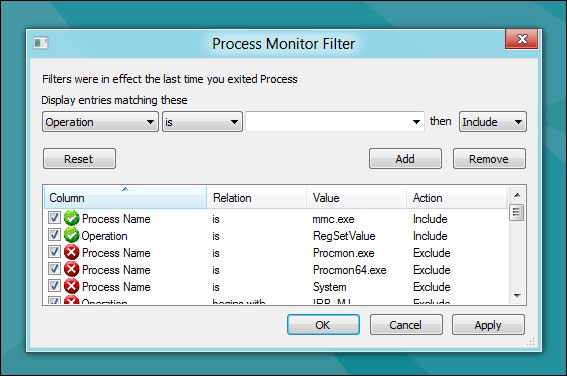The width and height of the screenshot is (567, 376).
Task: Click the Remove button
Action: pyautogui.click(x=489, y=159)
